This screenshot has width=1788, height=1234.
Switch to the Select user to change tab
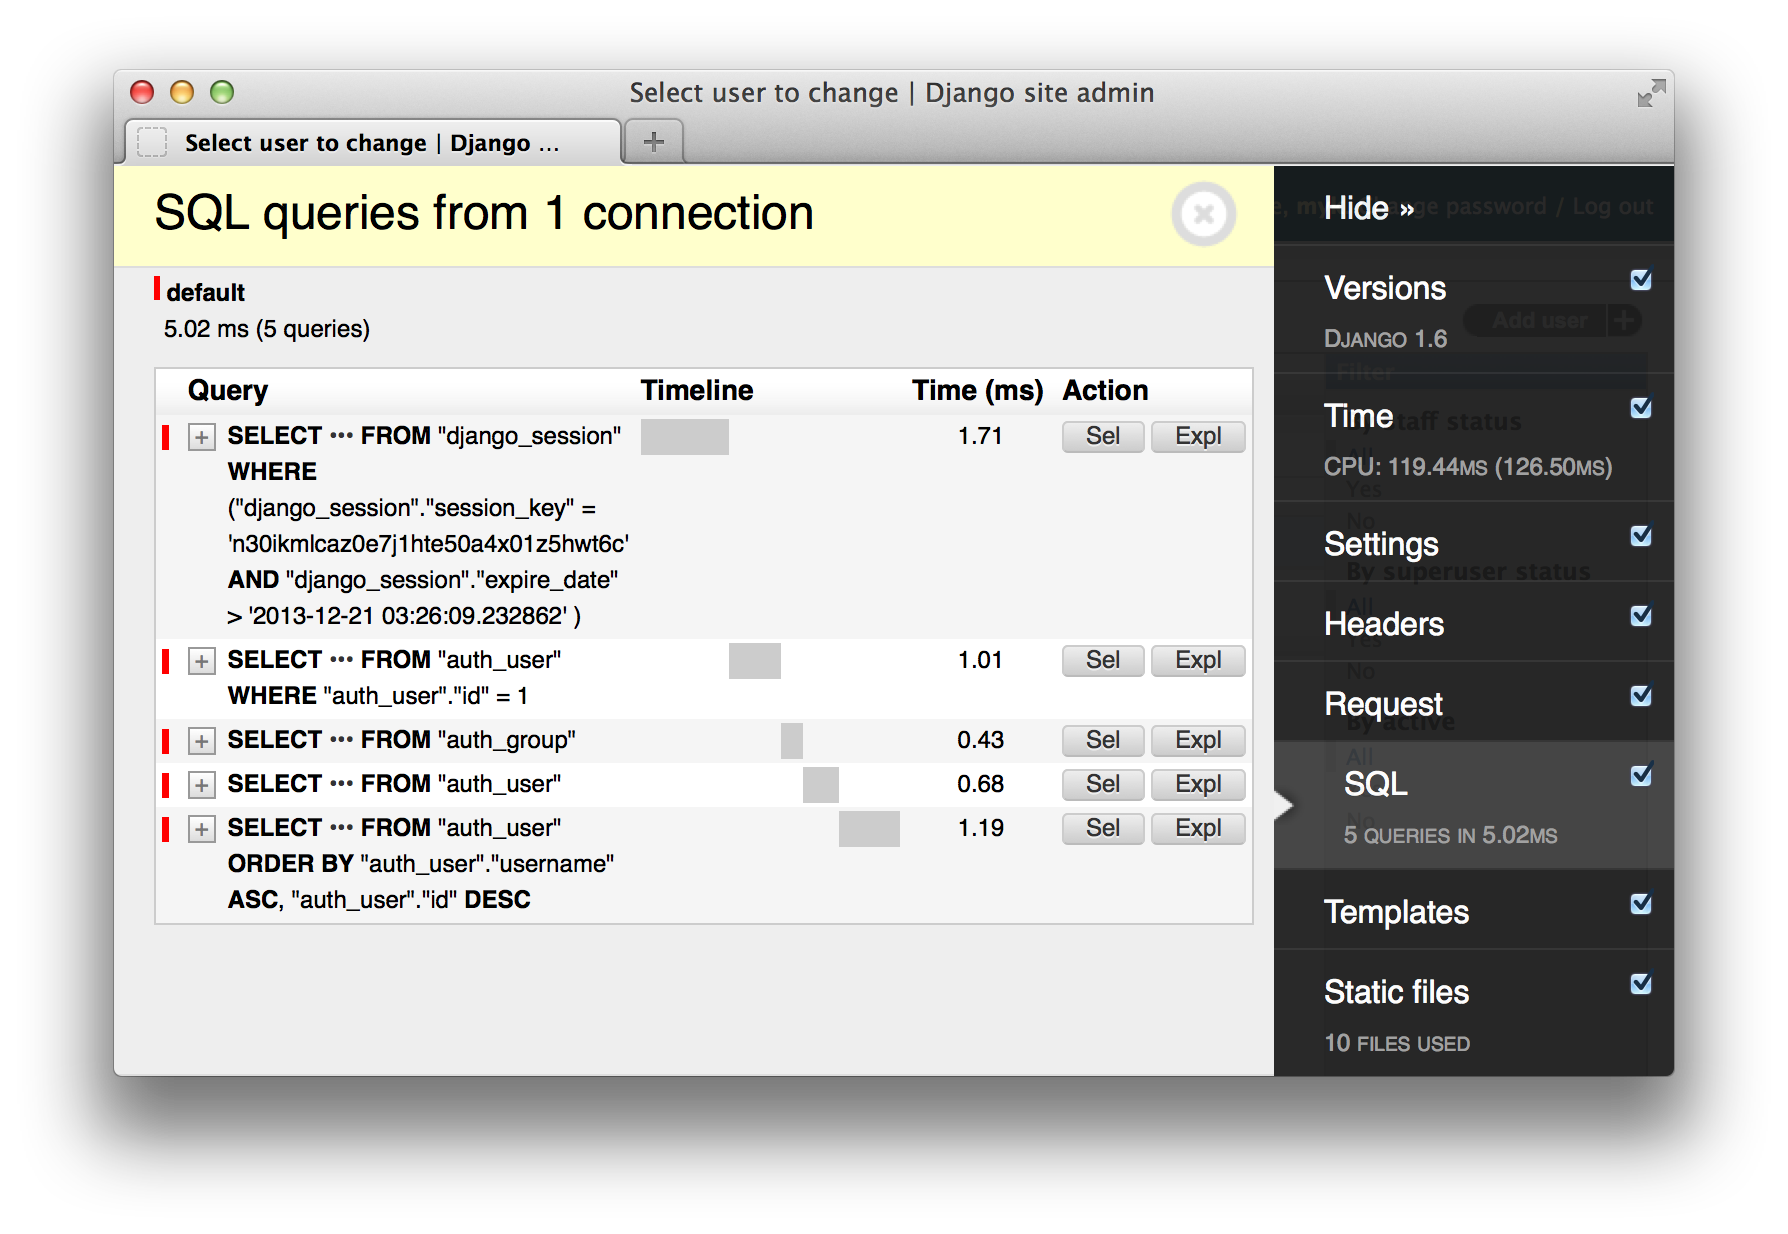[x=370, y=142]
